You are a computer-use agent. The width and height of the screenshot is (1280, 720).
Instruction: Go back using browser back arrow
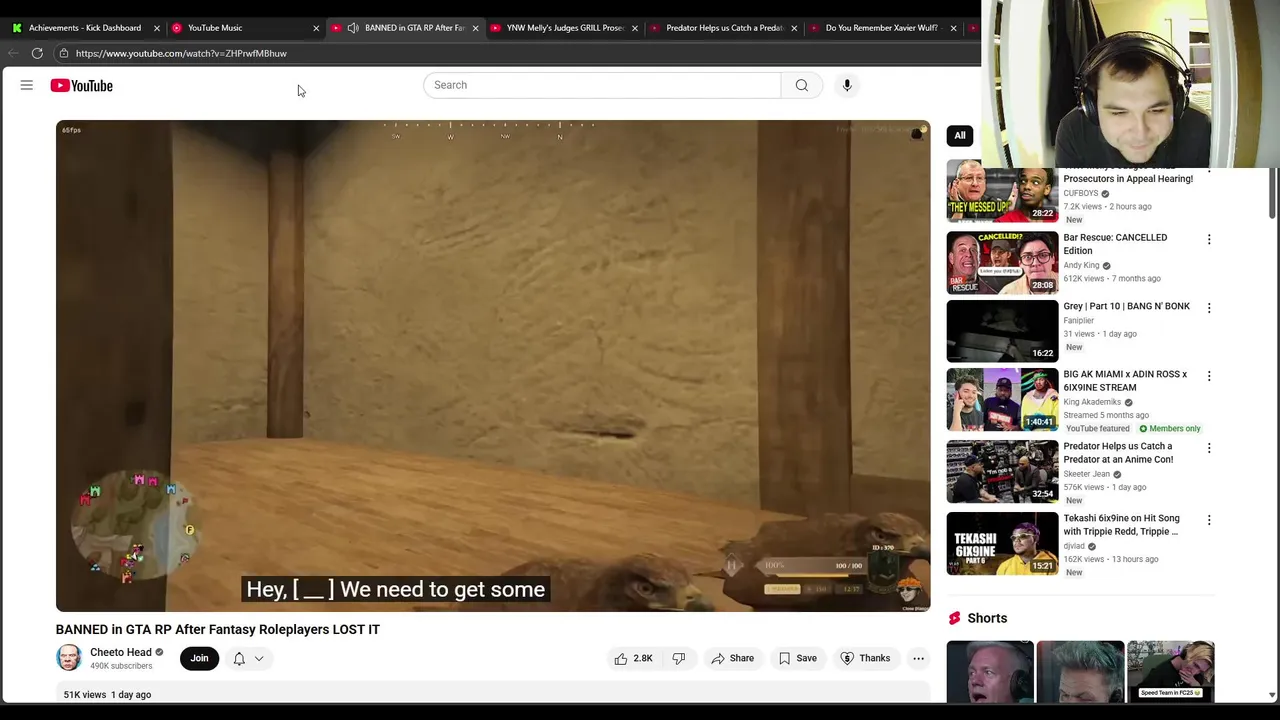click(x=13, y=53)
